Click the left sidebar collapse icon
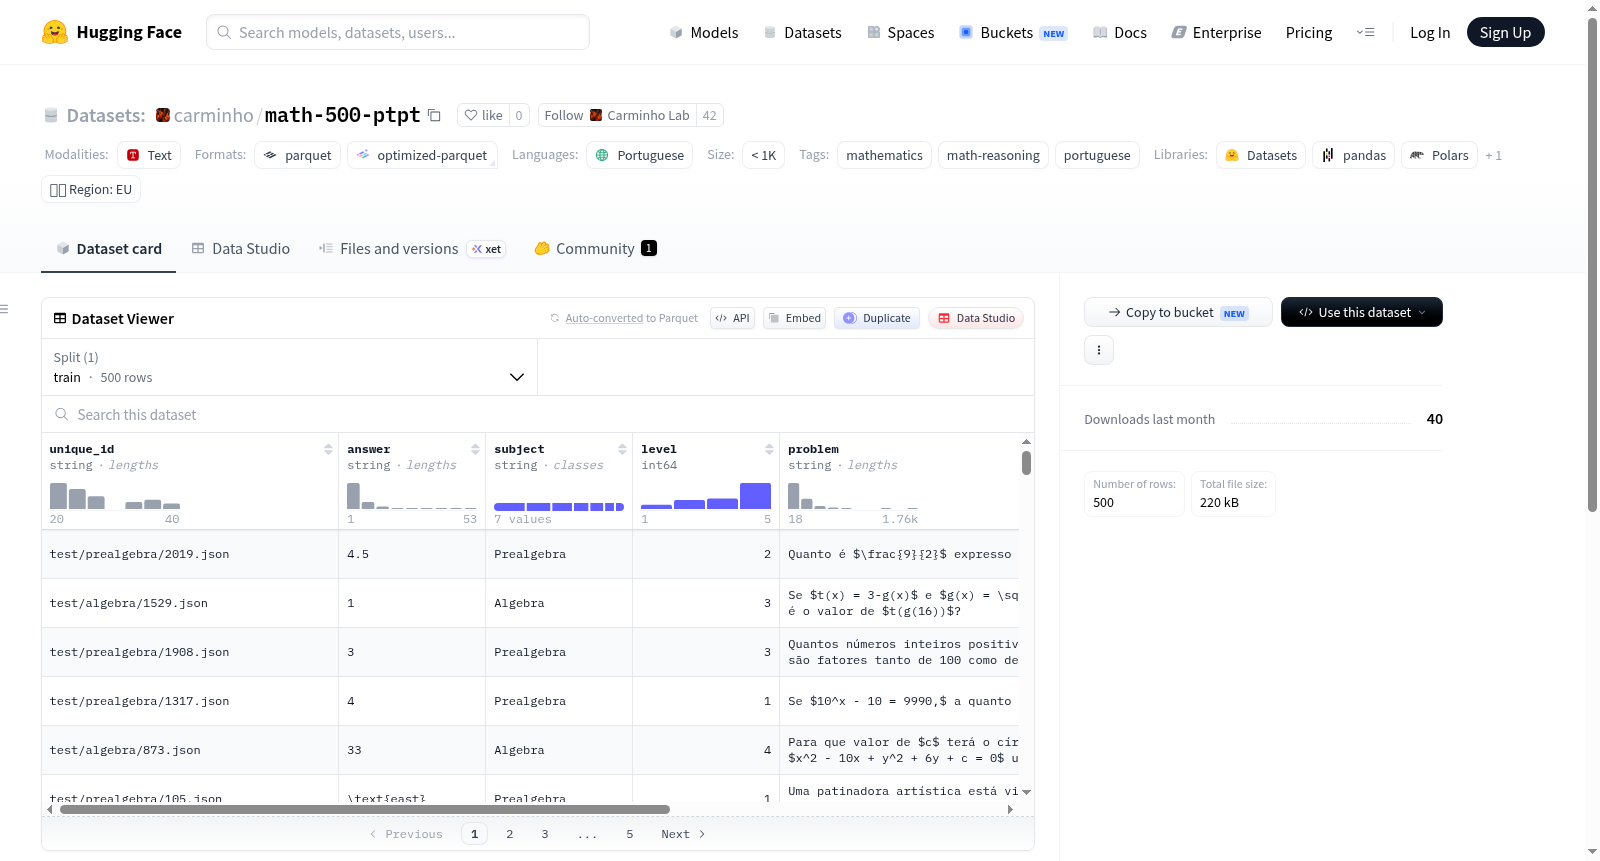 click(x=4, y=309)
